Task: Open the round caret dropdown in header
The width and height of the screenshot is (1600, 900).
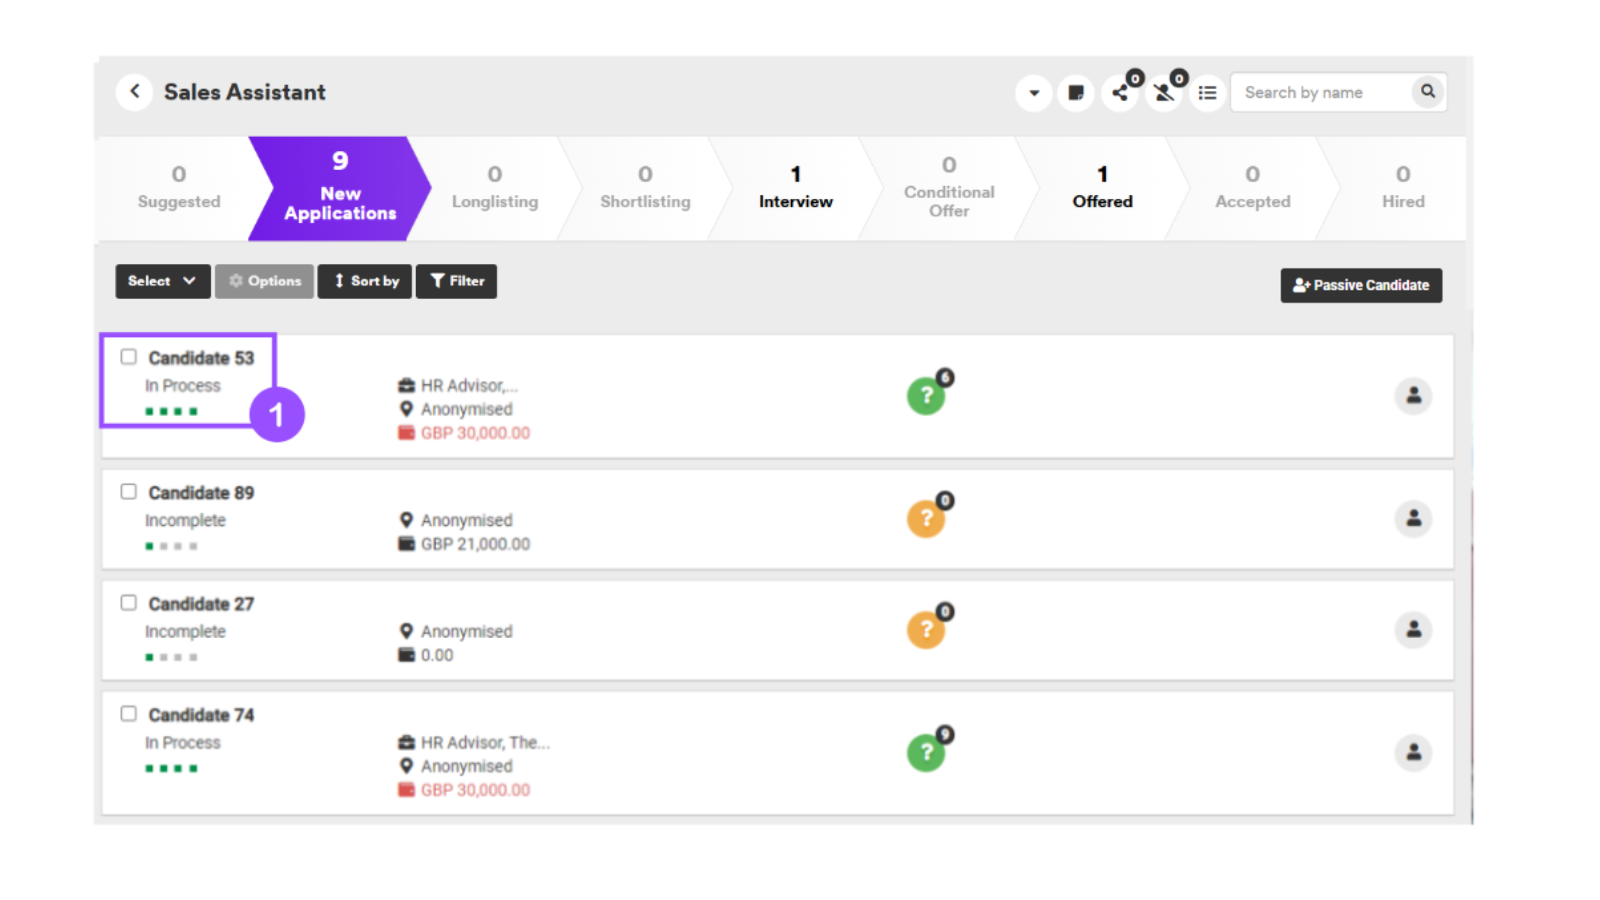Action: 1033,93
